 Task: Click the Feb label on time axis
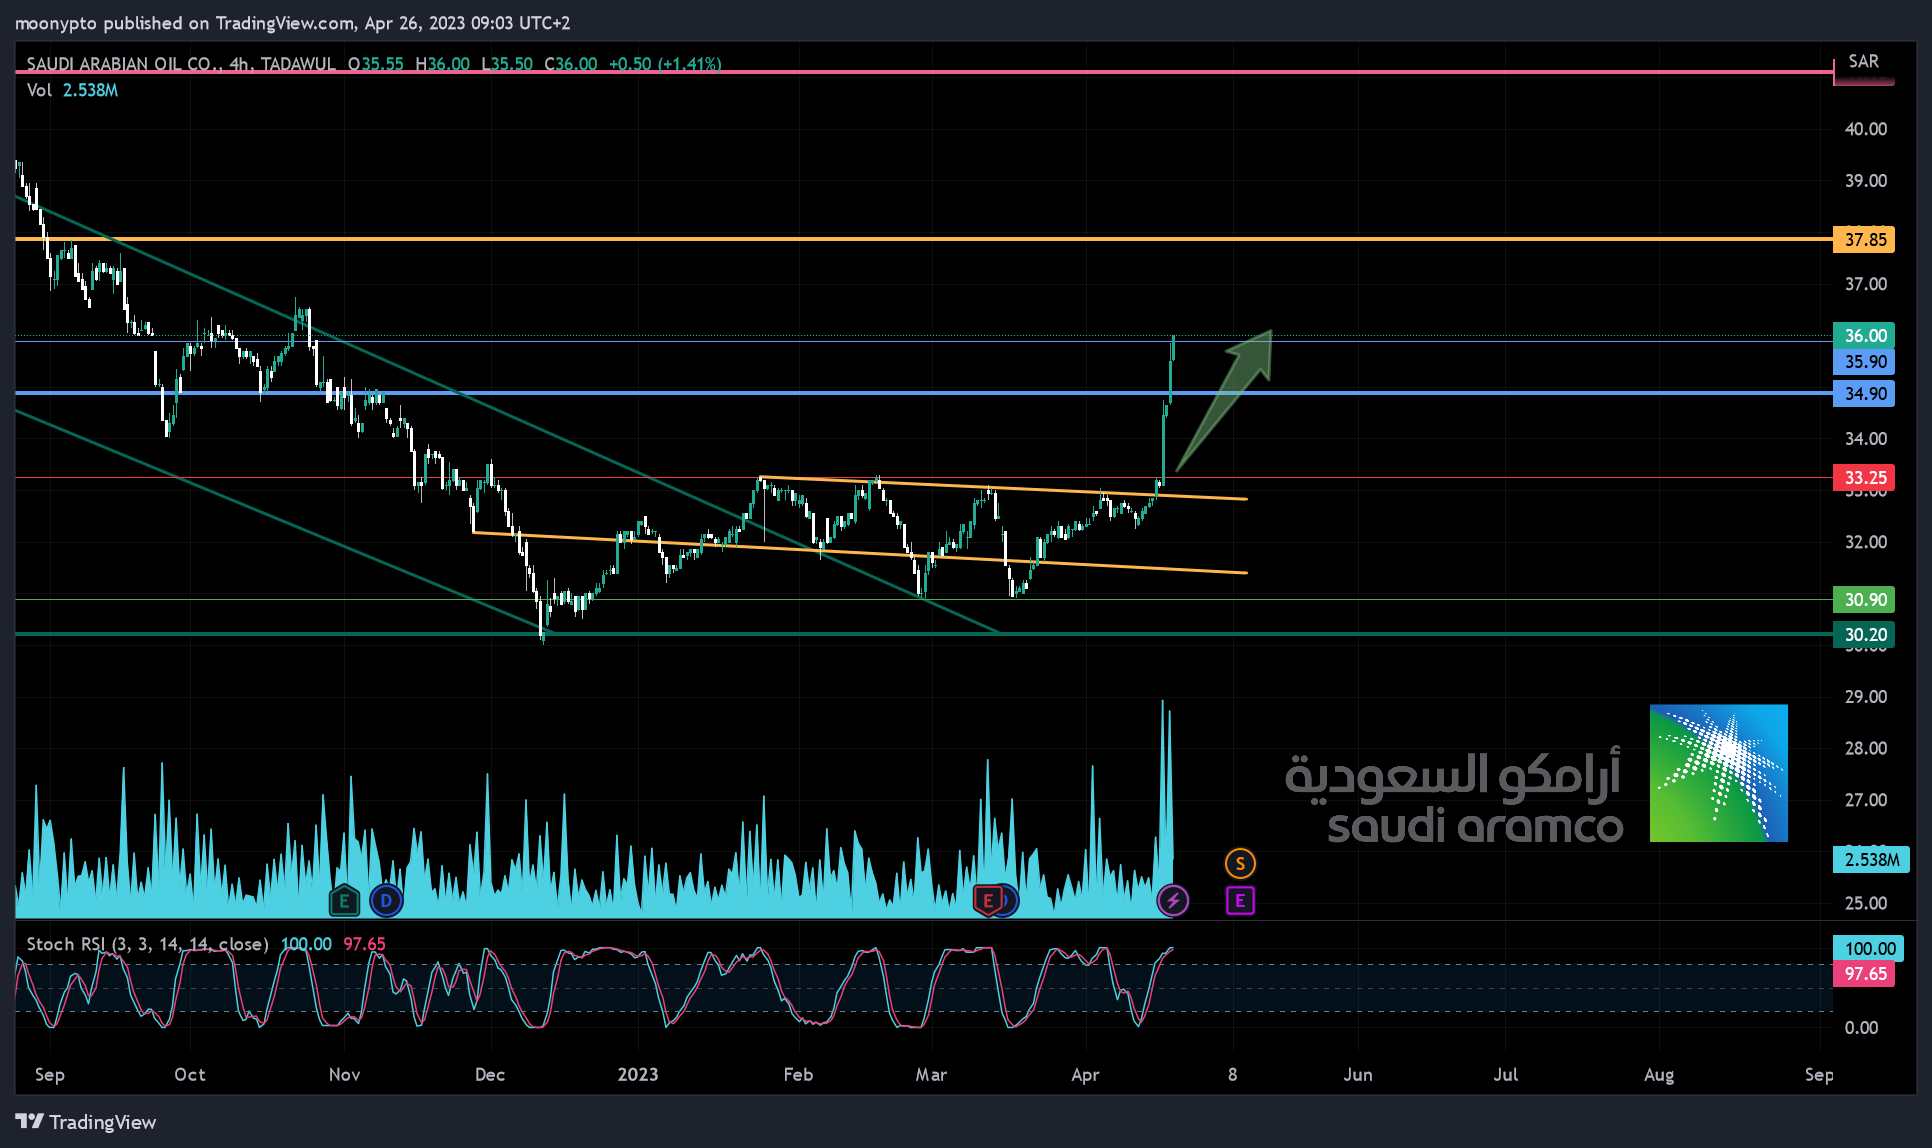[x=798, y=1075]
